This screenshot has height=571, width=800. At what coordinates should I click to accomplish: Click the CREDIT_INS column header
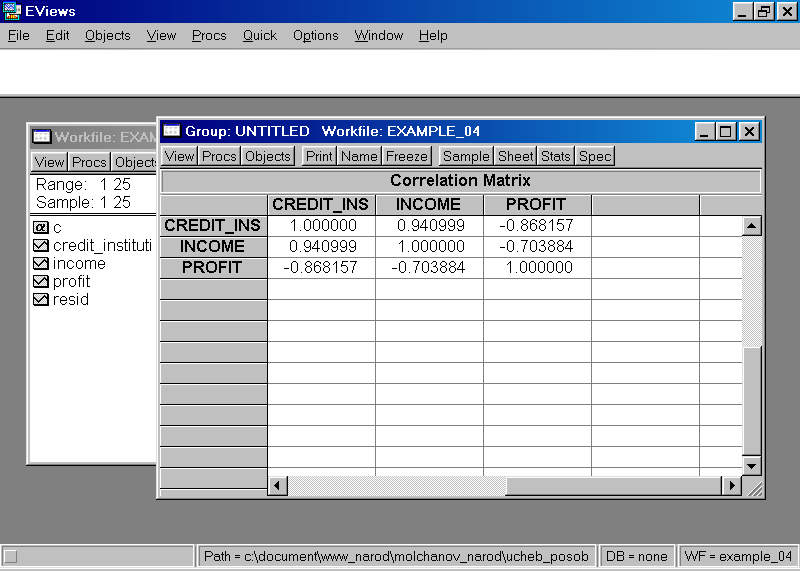point(321,205)
